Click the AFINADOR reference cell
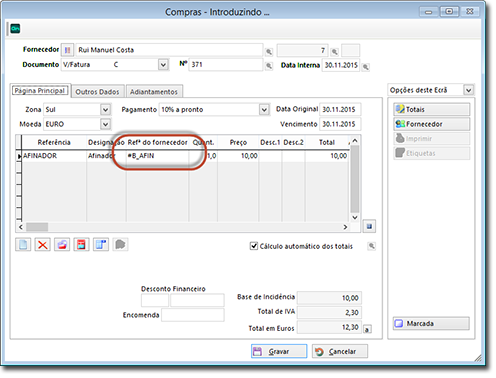Image resolution: width=496 pixels, height=378 pixels. pyautogui.click(x=54, y=156)
